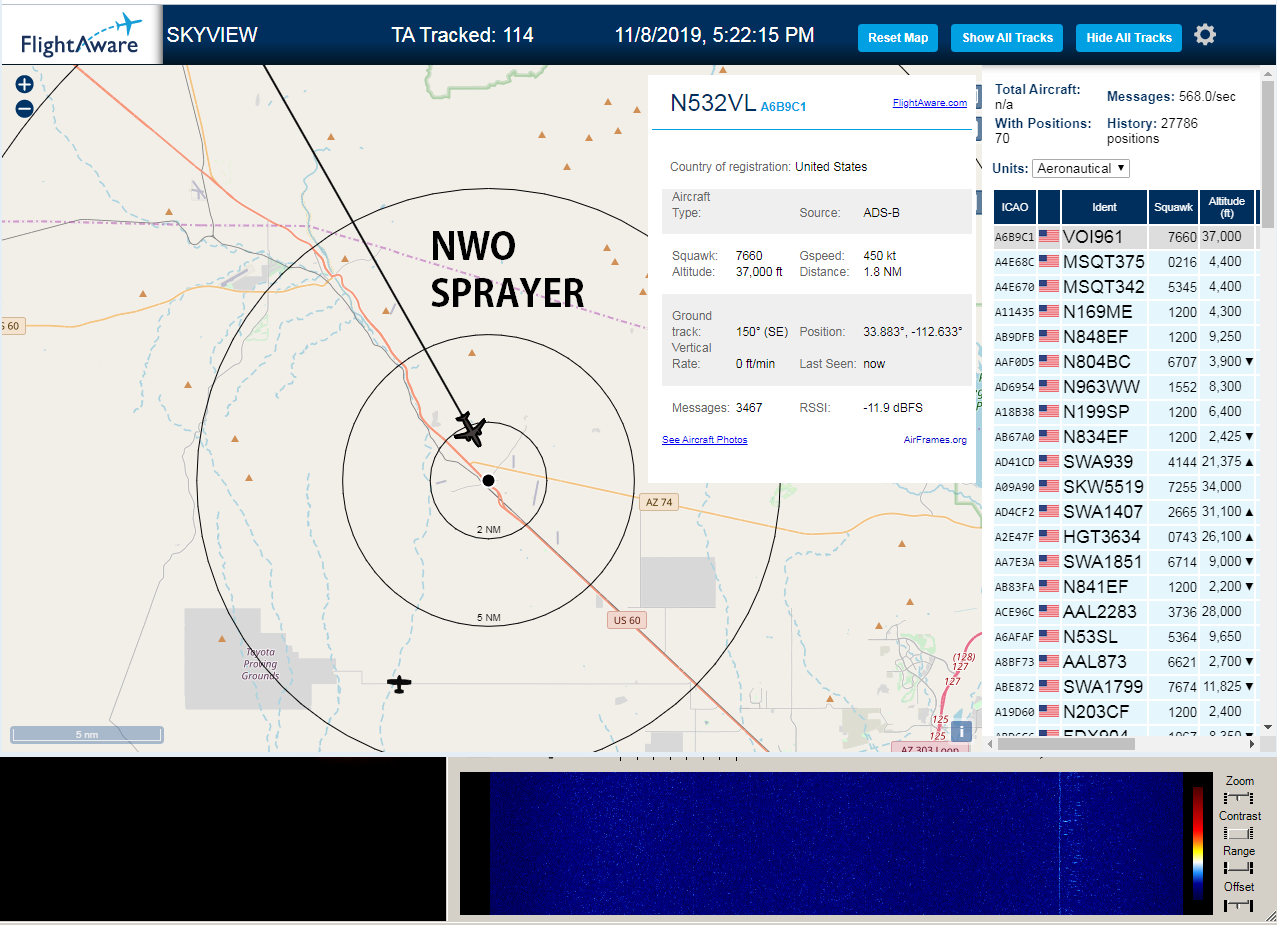Open the FlightAware.com link in the aircraft panel
The width and height of the screenshot is (1277, 925).
click(930, 102)
